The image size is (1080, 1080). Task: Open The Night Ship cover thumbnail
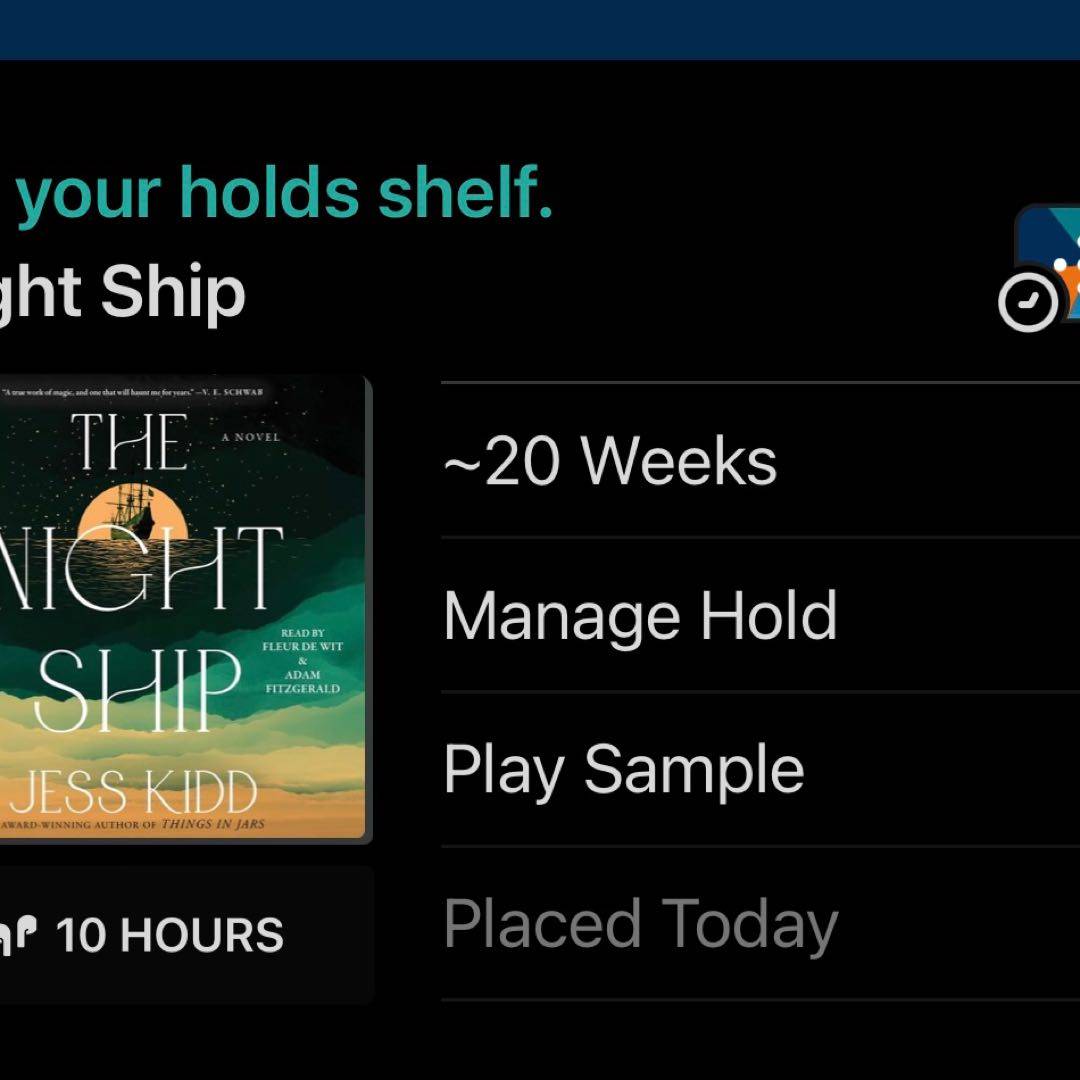(180, 608)
